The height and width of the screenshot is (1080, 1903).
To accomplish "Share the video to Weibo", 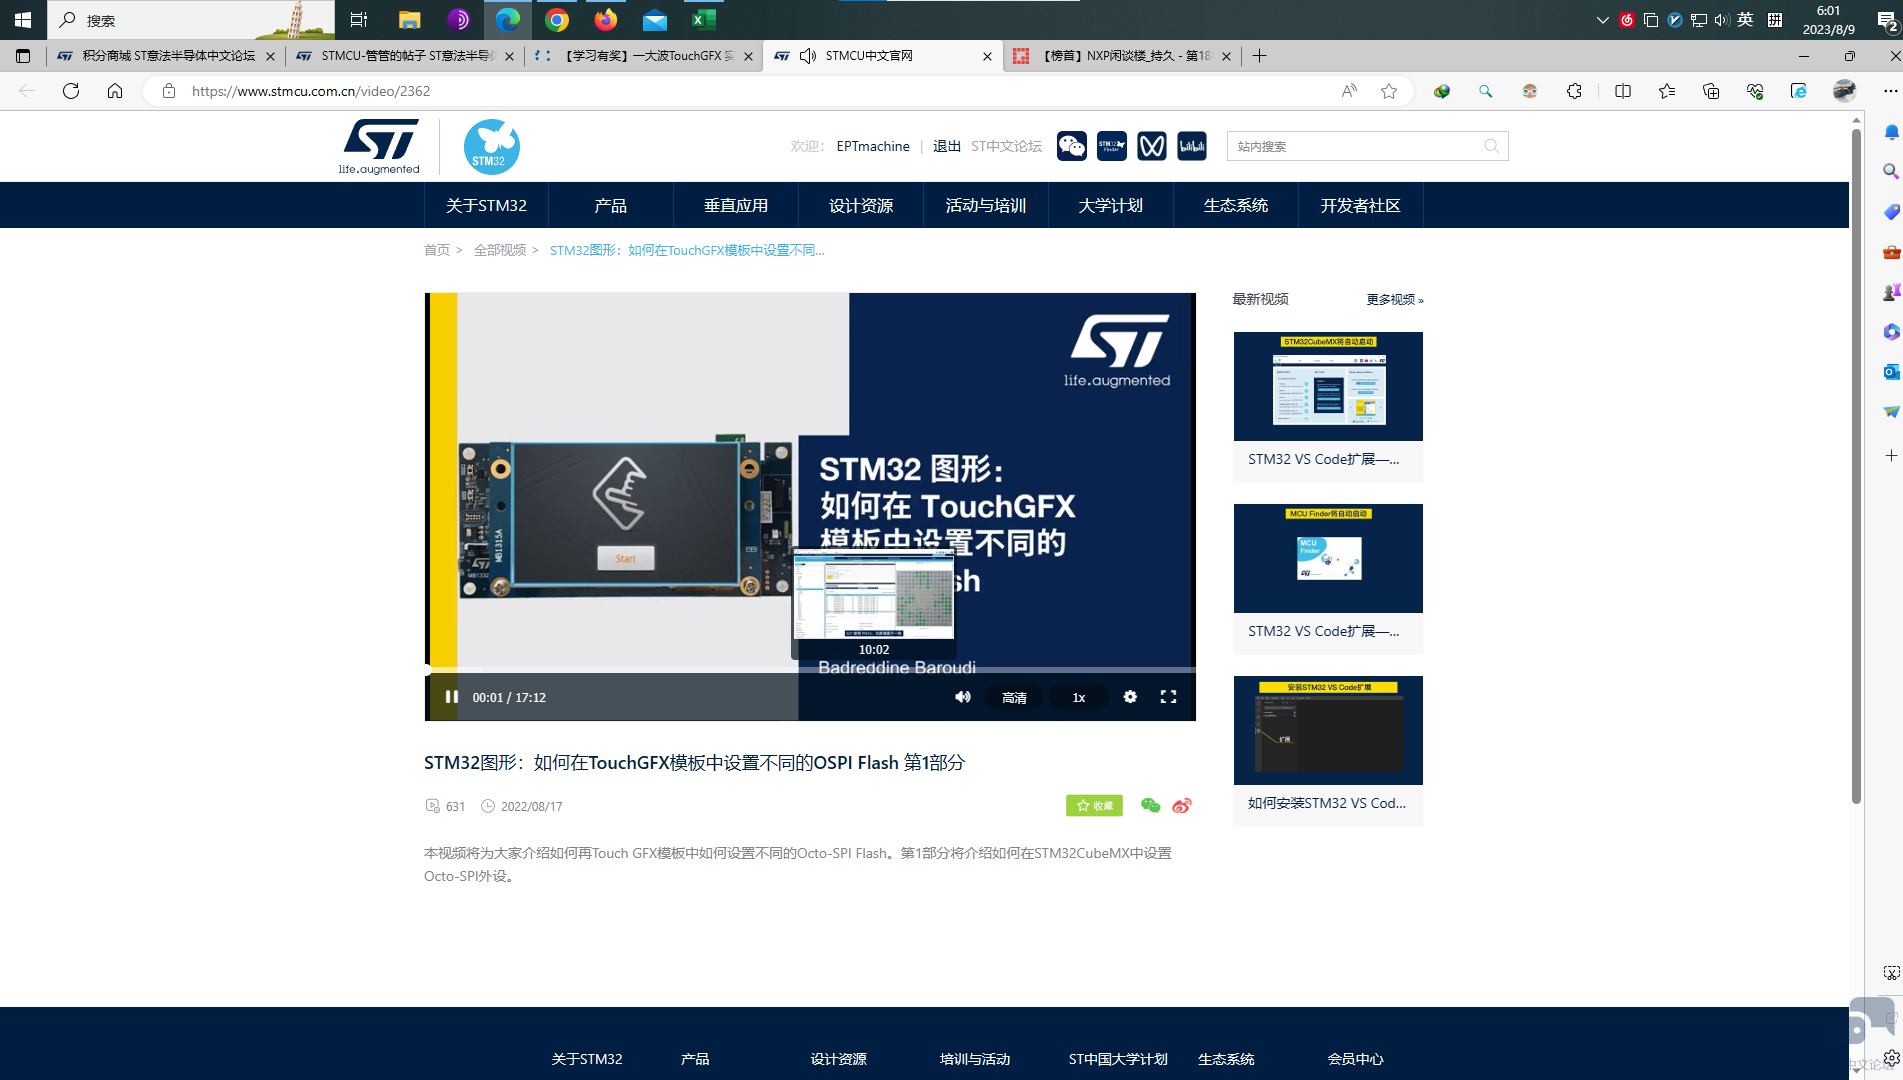I will point(1182,806).
